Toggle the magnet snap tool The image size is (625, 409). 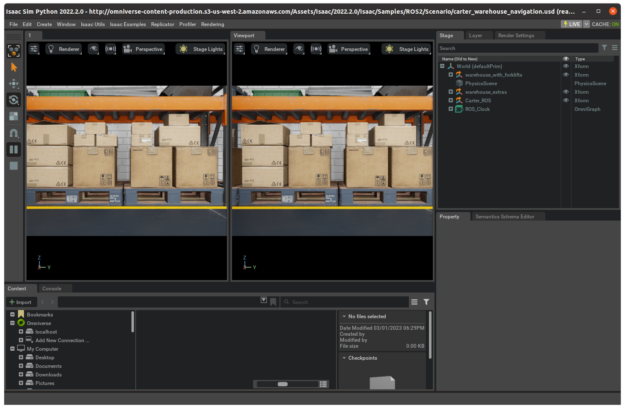click(x=14, y=133)
